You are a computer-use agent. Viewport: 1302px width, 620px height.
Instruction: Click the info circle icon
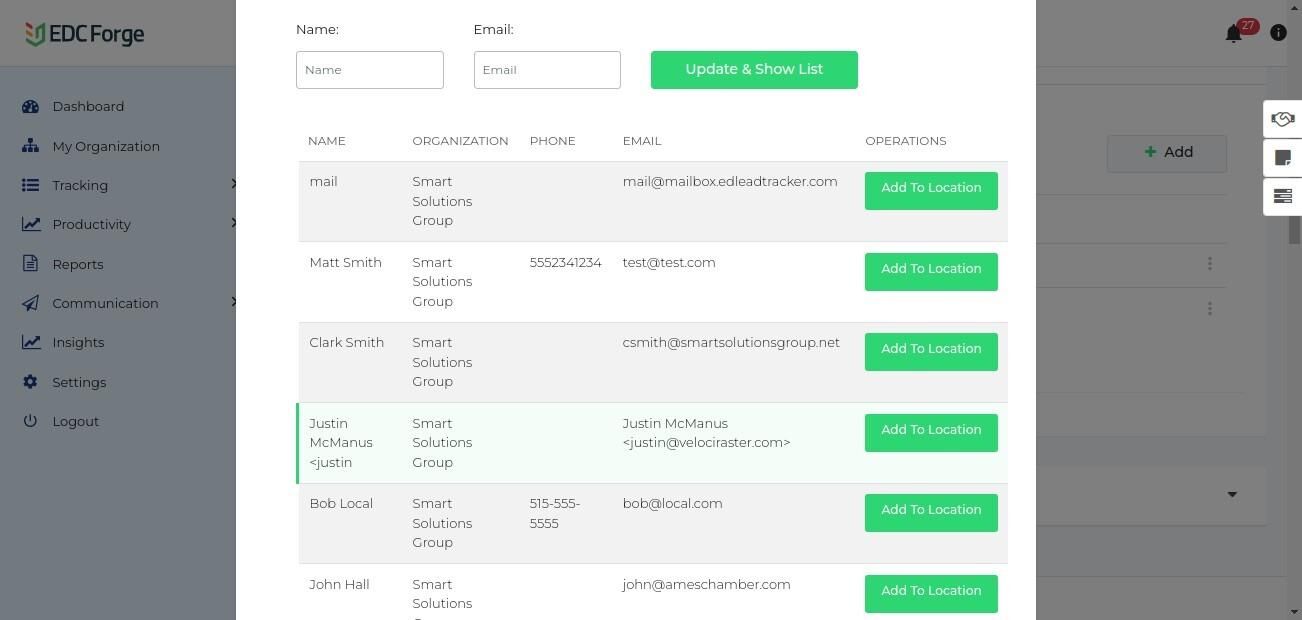click(1278, 33)
